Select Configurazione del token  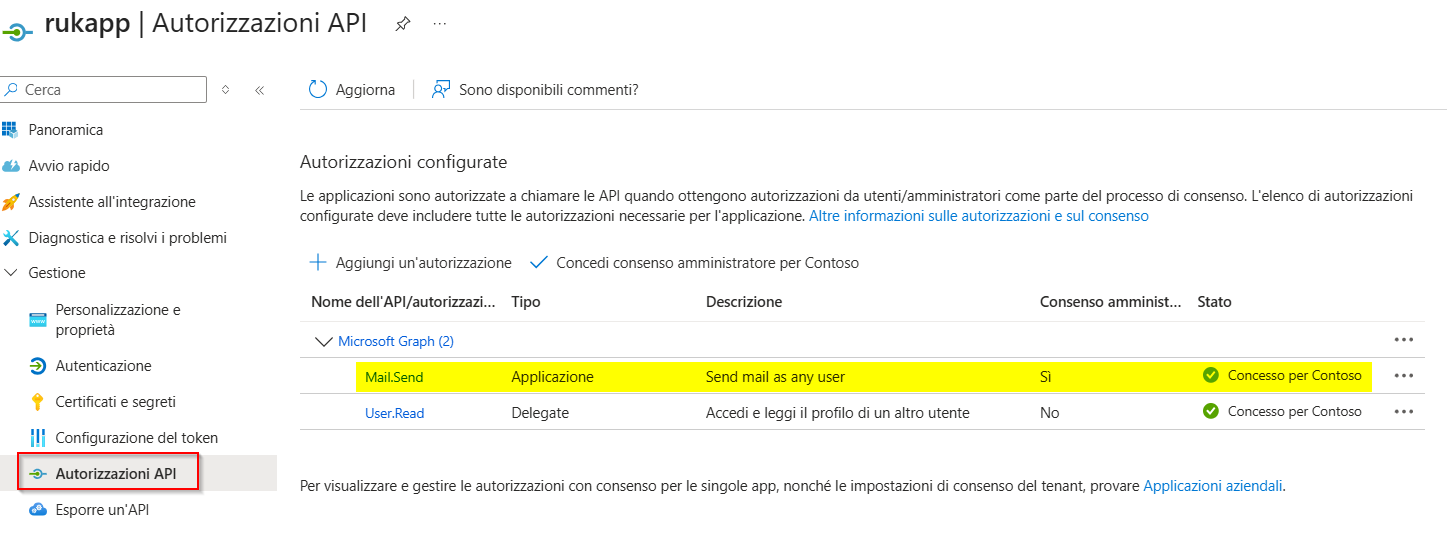point(137,438)
